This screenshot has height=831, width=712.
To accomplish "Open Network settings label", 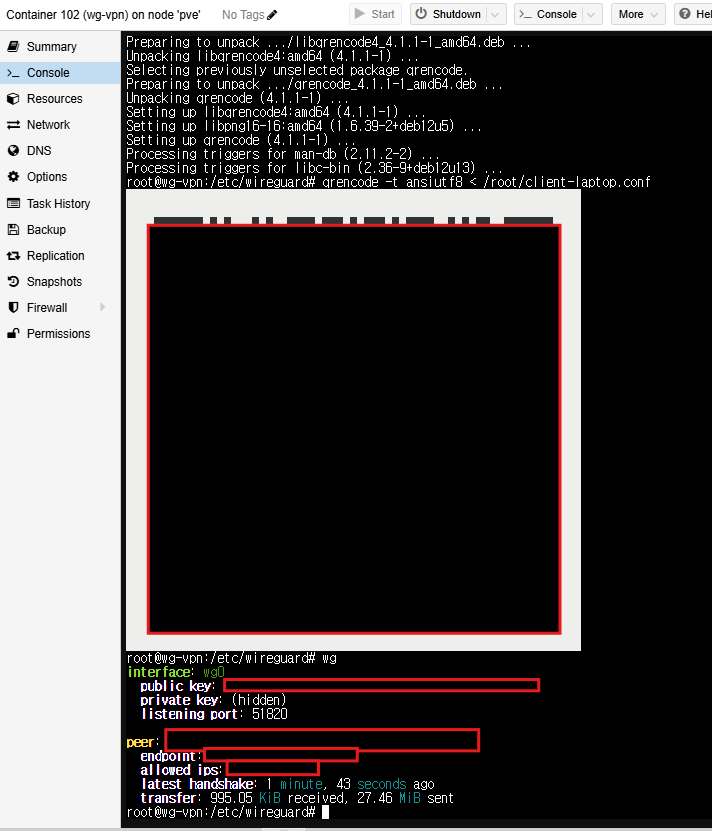I will click(x=48, y=125).
